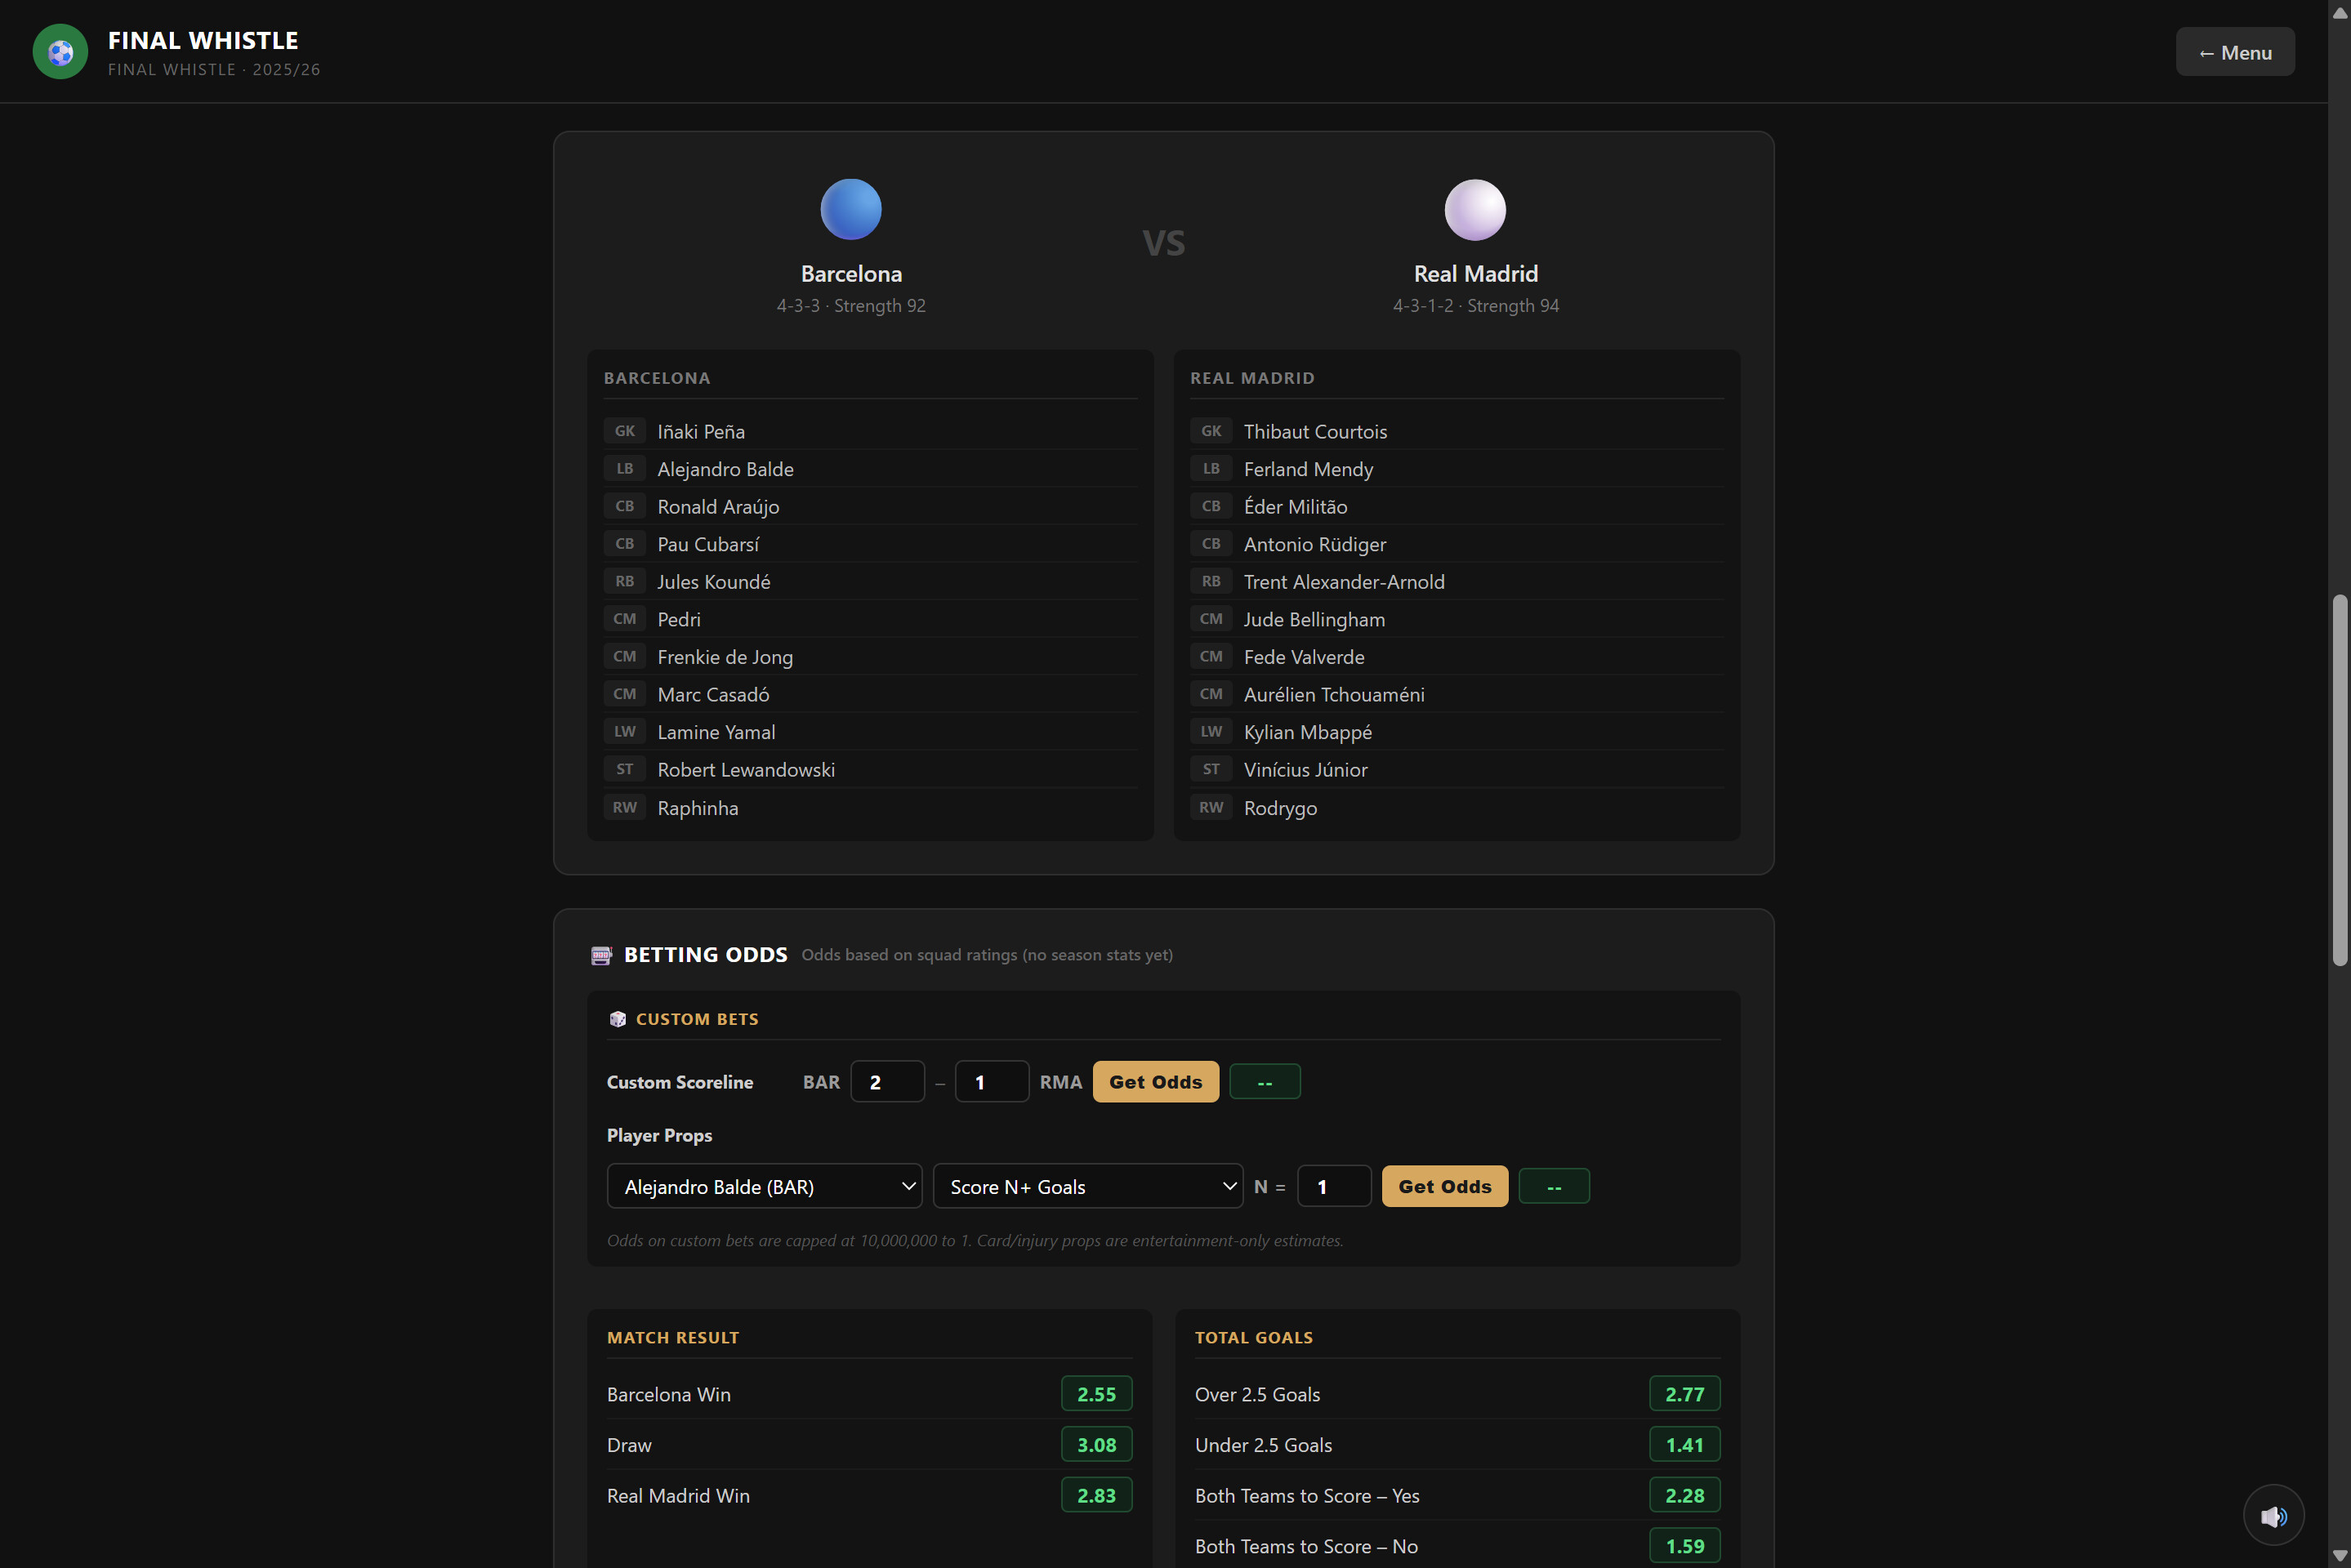Click the Real Madrid white team crest

(1475, 209)
